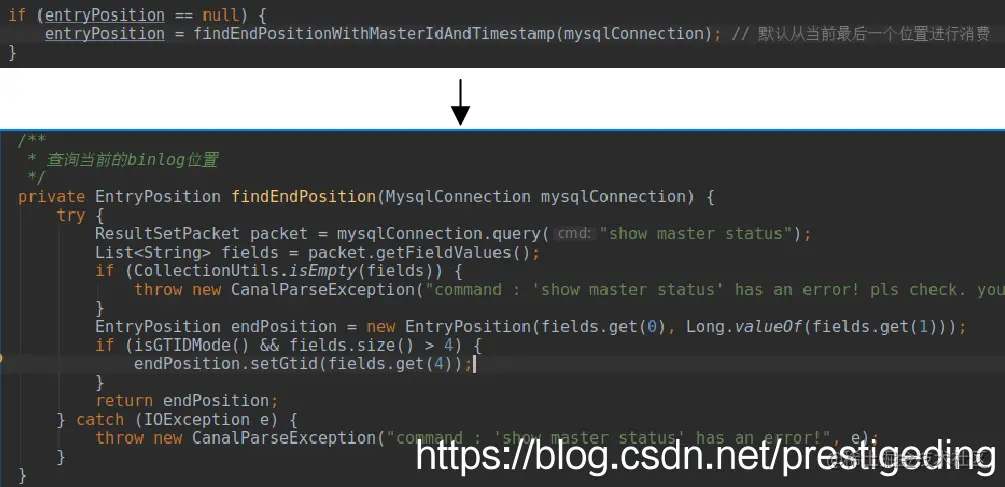
Task: Click the CollectionUtils.isEmpty call
Action: (x=244, y=271)
